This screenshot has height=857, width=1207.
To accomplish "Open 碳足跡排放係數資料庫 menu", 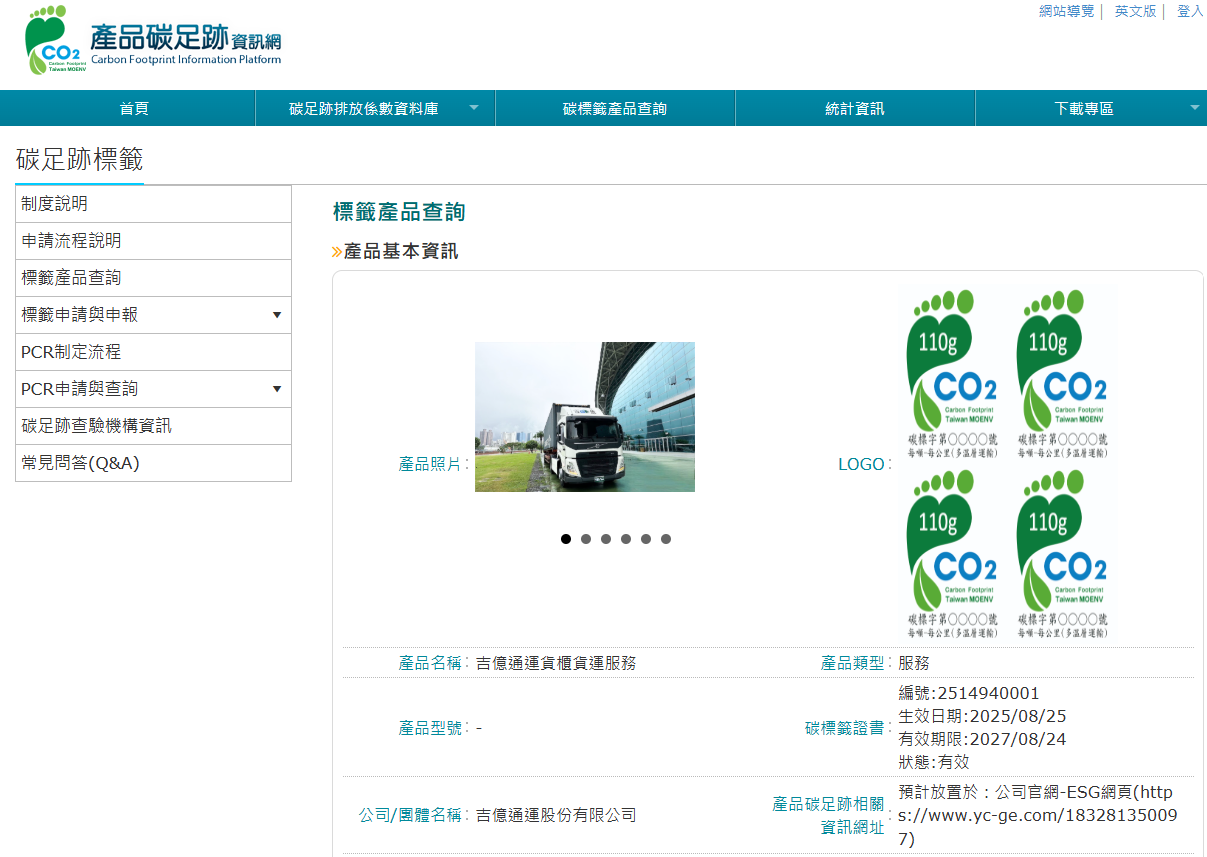I will tap(364, 109).
